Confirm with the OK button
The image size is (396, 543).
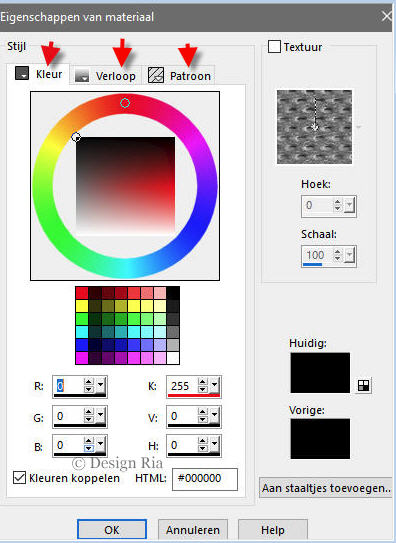tap(112, 530)
